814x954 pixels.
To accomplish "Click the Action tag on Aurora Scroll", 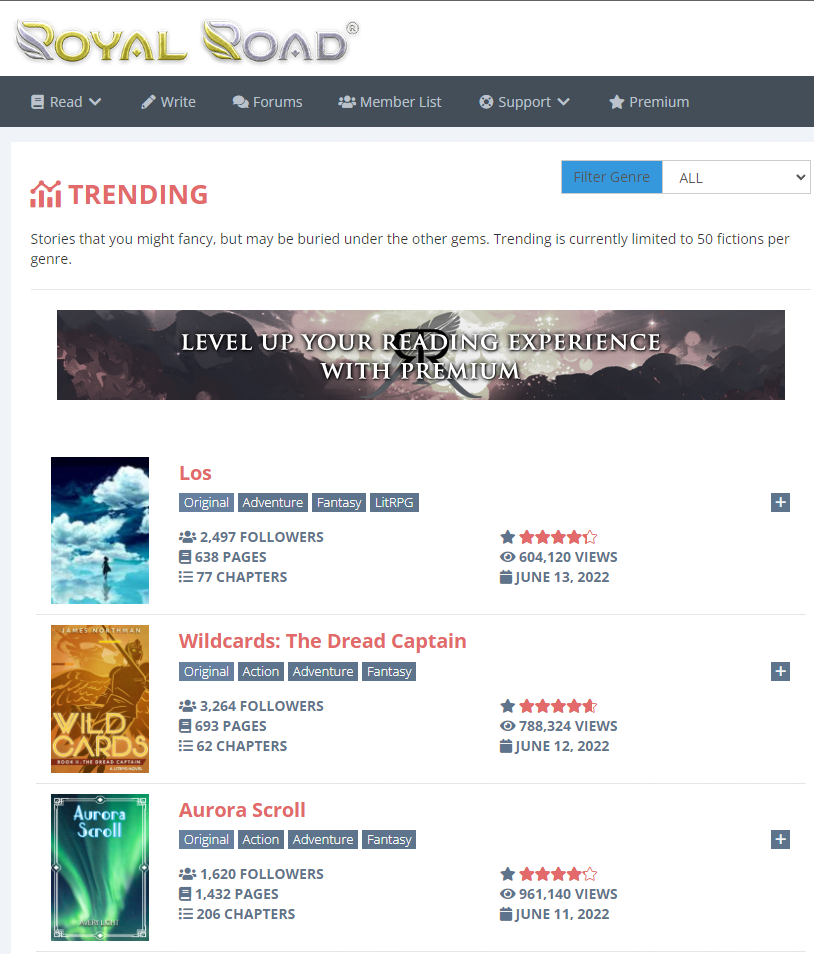I will 260,840.
